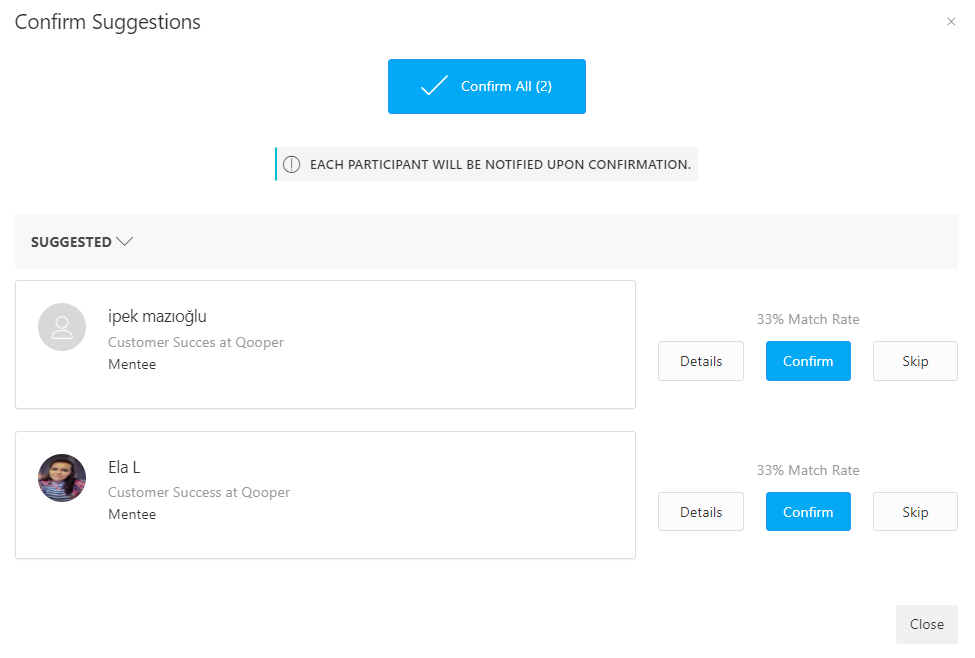Collapse the SUGGESTED section chevron
975x658 pixels.
(125, 241)
